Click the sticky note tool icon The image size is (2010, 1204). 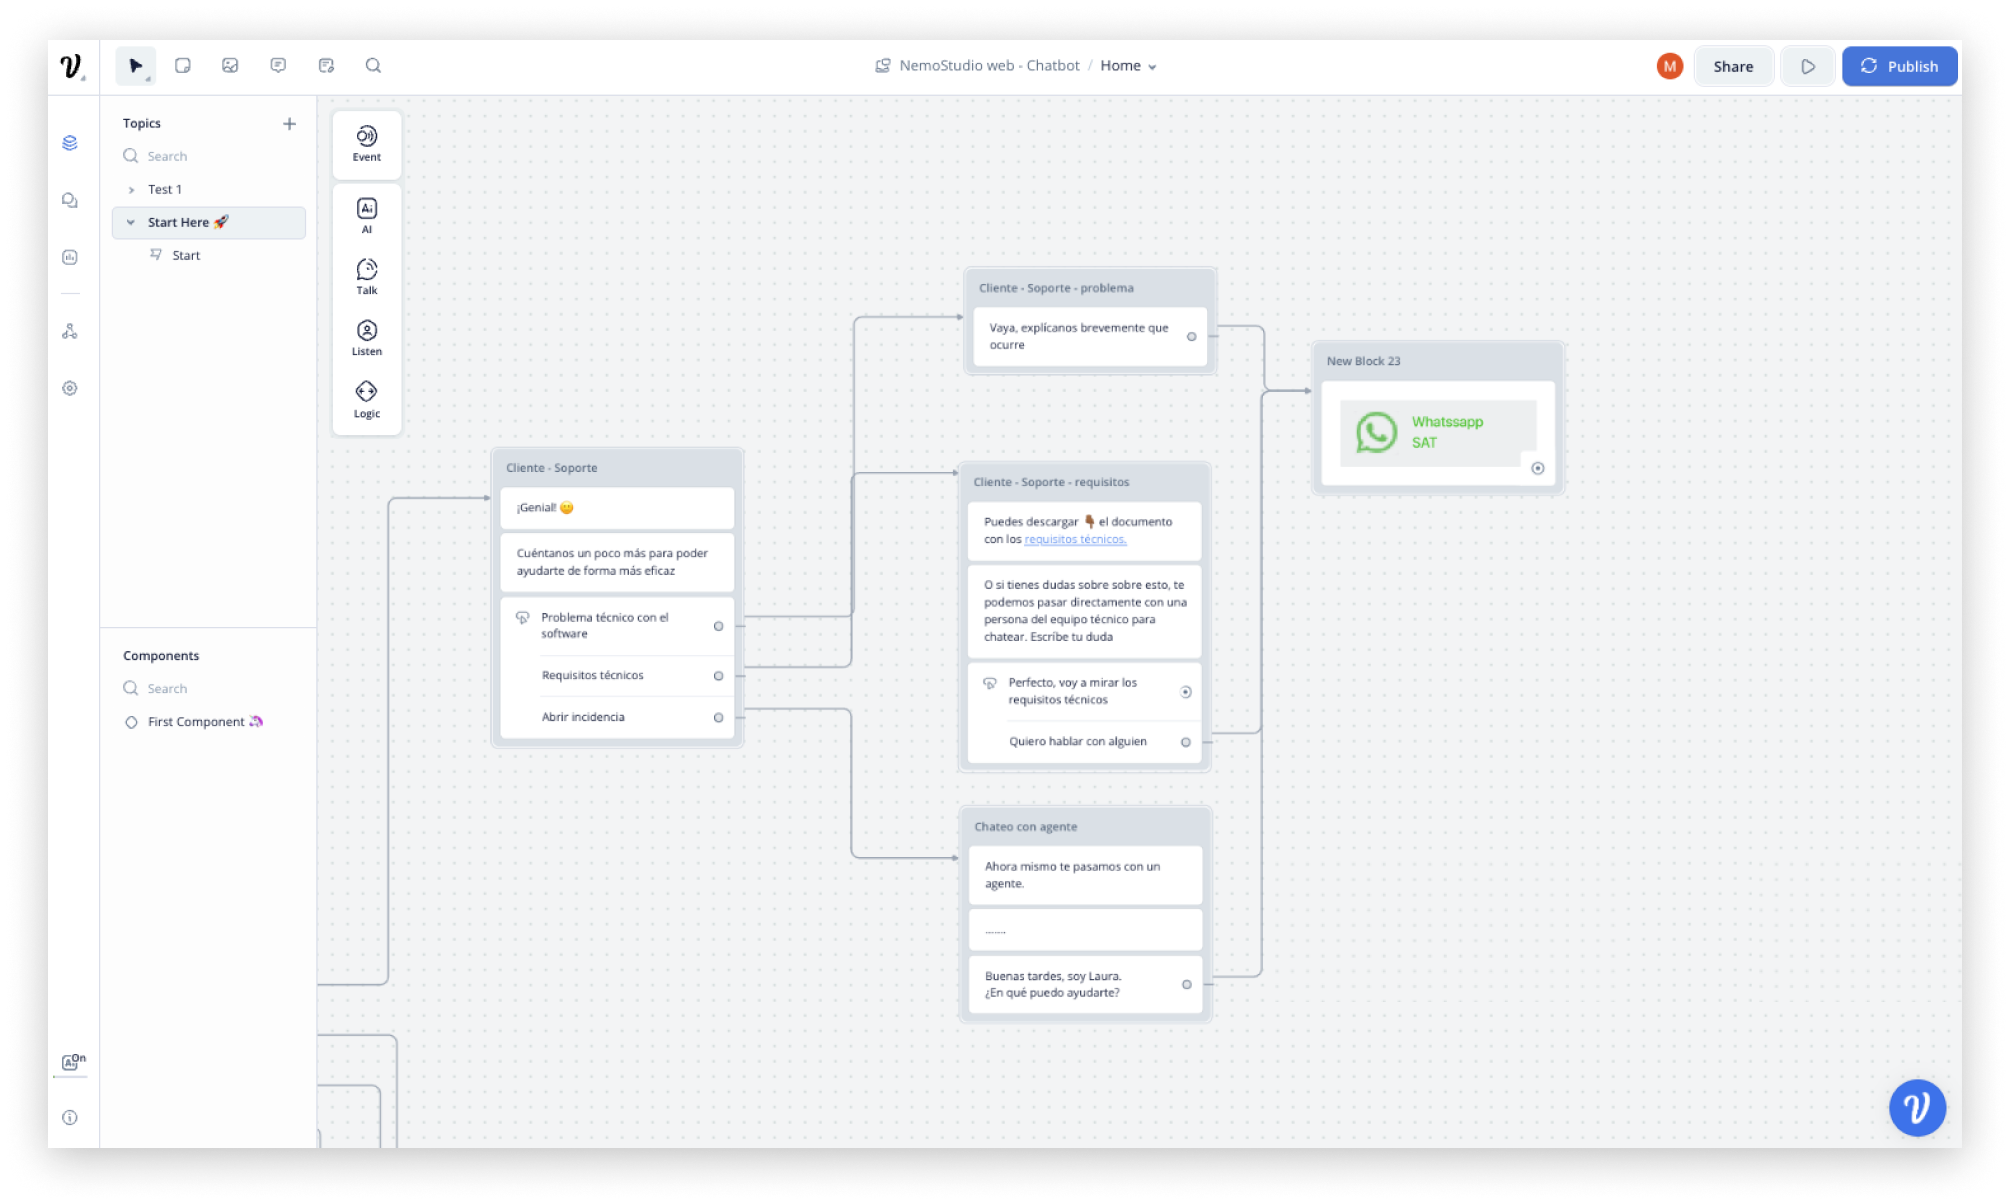tap(183, 66)
